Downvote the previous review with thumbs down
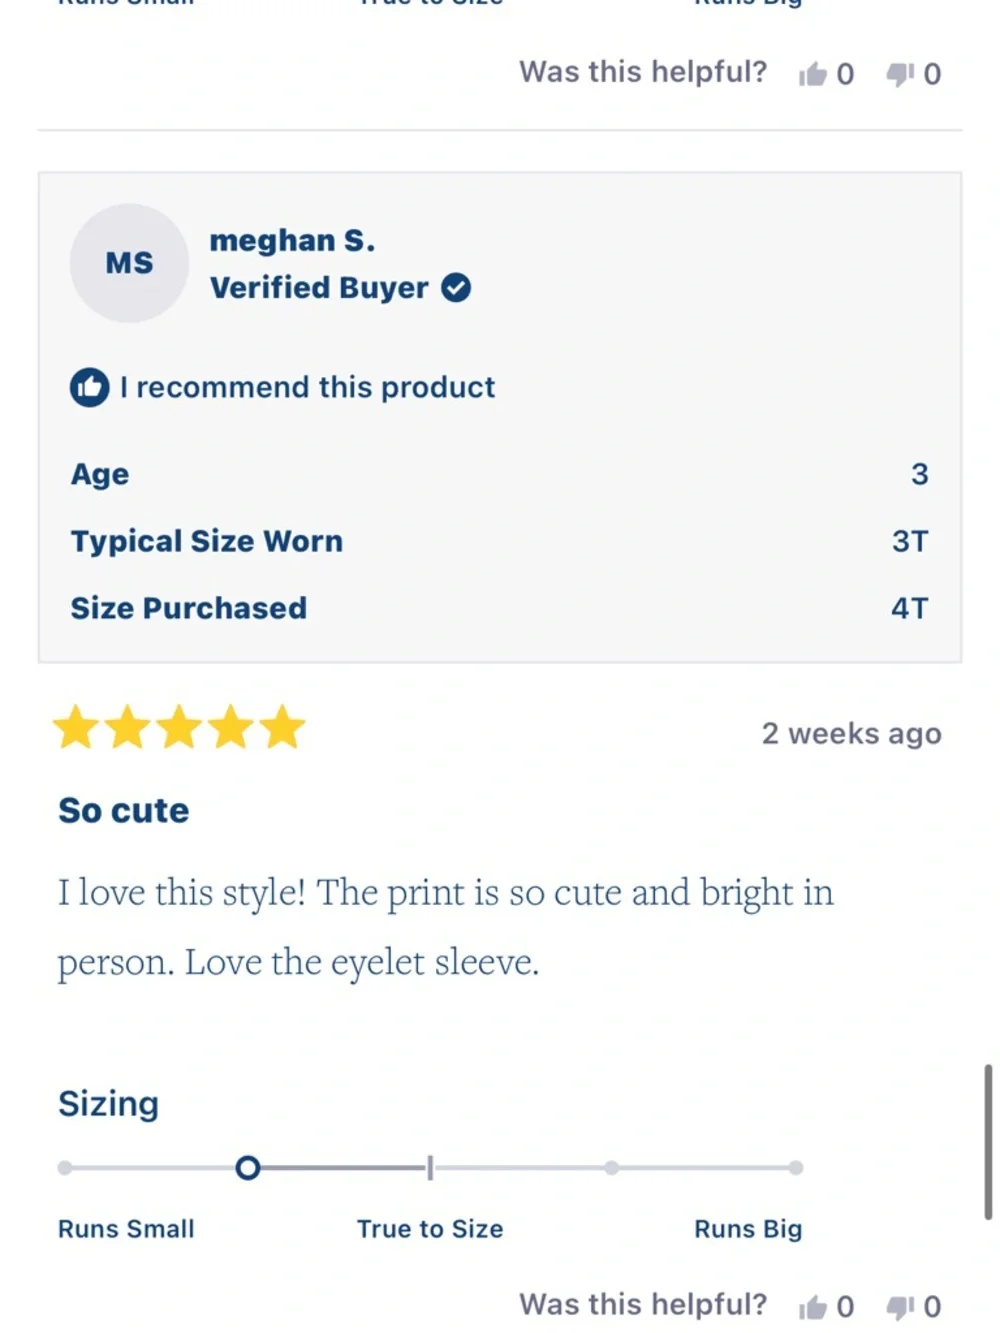Screen dimensions: 1000x1333 click(900, 74)
